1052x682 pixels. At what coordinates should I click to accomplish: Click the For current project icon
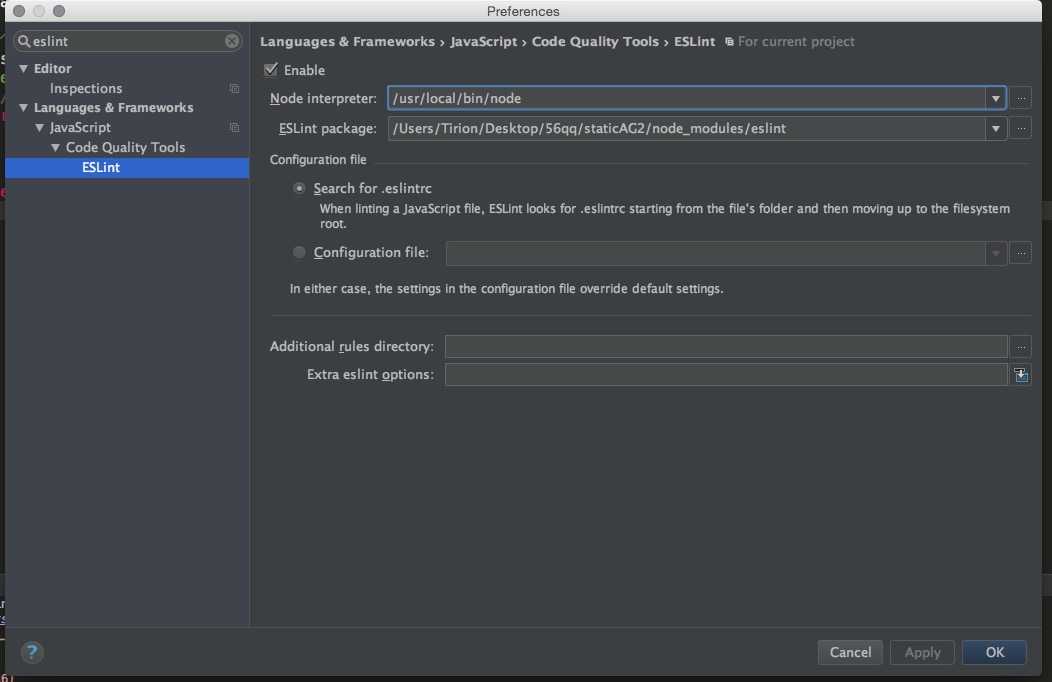(729, 42)
